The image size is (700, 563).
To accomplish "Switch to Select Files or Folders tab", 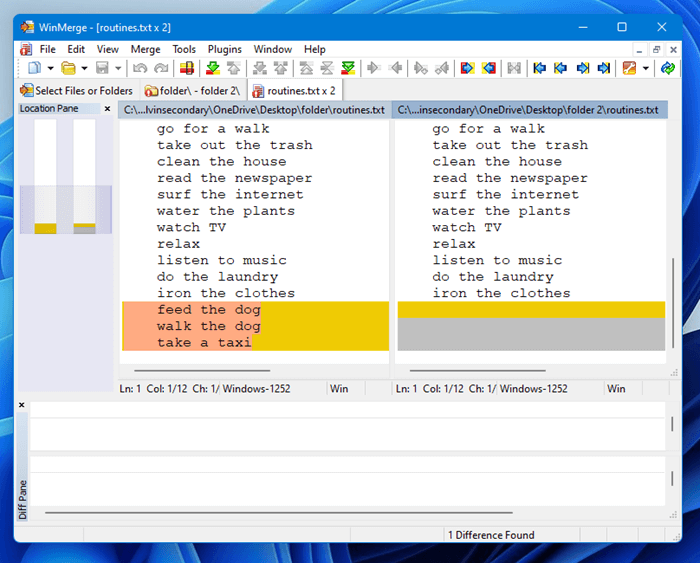I will pyautogui.click(x=76, y=90).
